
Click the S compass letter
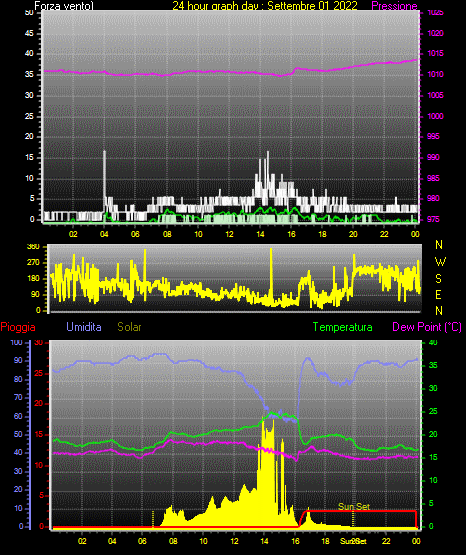438,279
